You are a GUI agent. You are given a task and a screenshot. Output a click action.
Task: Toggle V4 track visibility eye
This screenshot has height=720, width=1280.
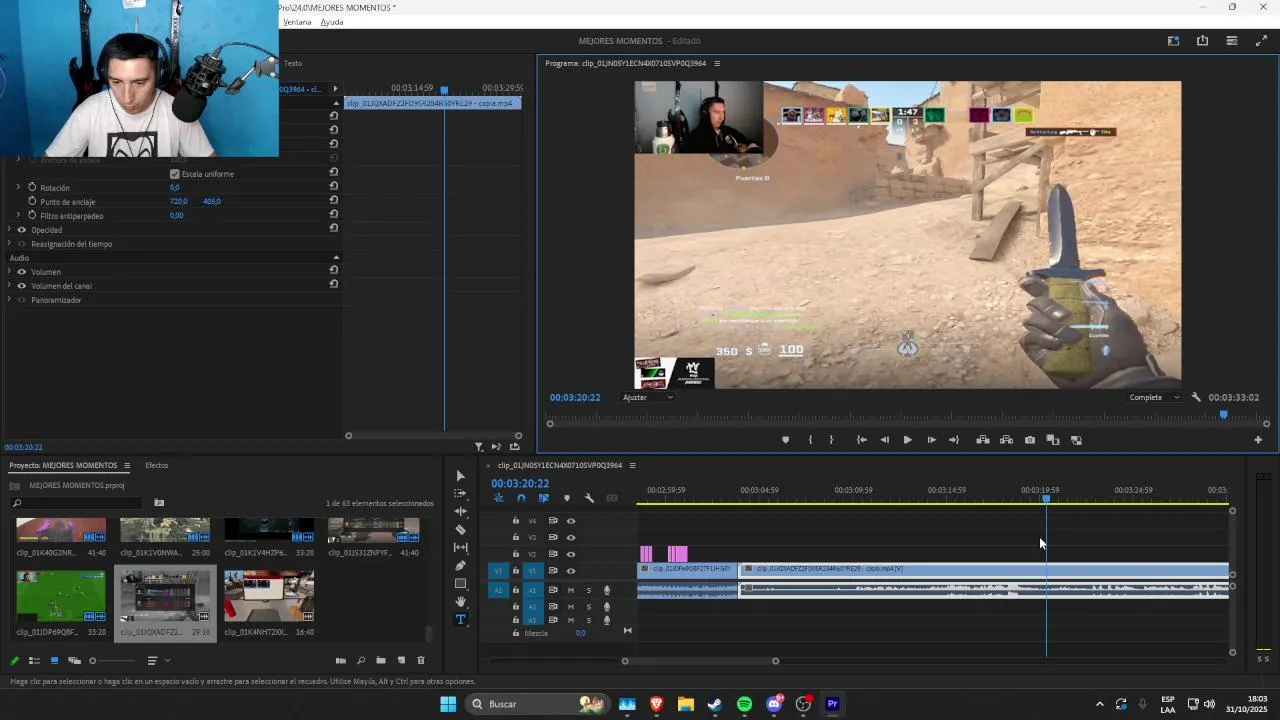[x=571, y=521]
